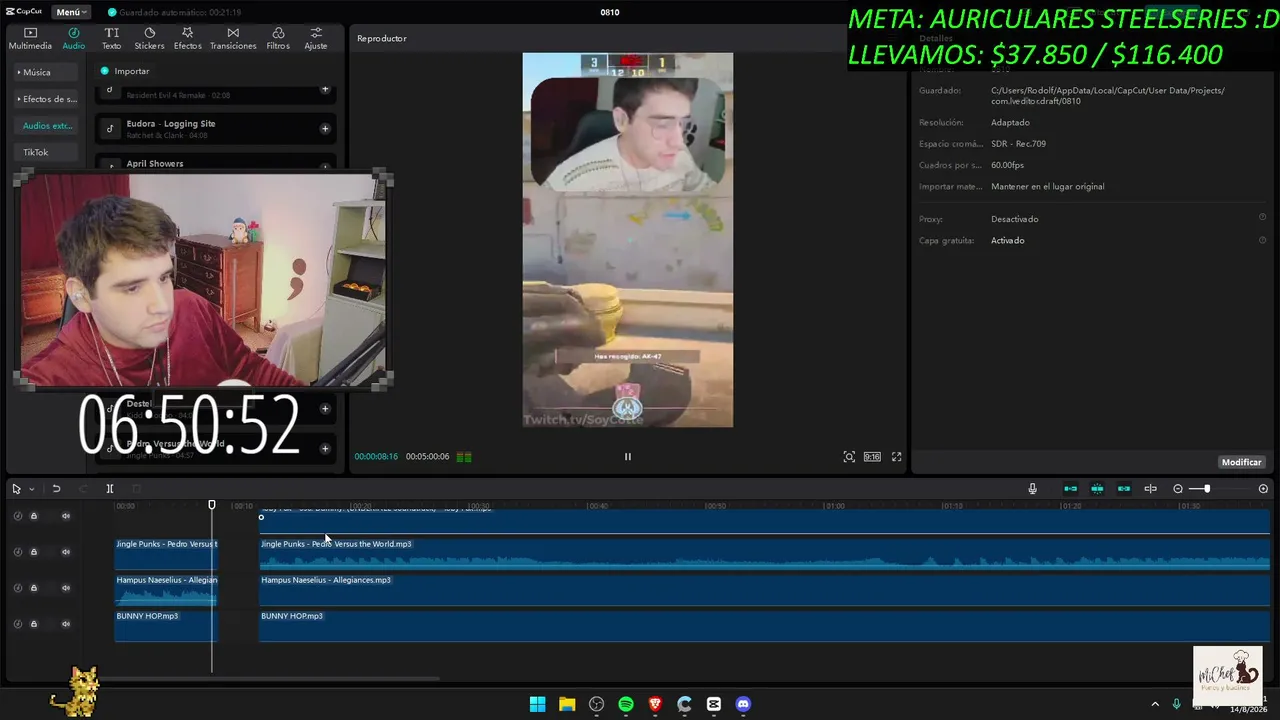The width and height of the screenshot is (1280, 720).
Task: Click the 01:00 timeline ruler mark
Action: tap(833, 506)
